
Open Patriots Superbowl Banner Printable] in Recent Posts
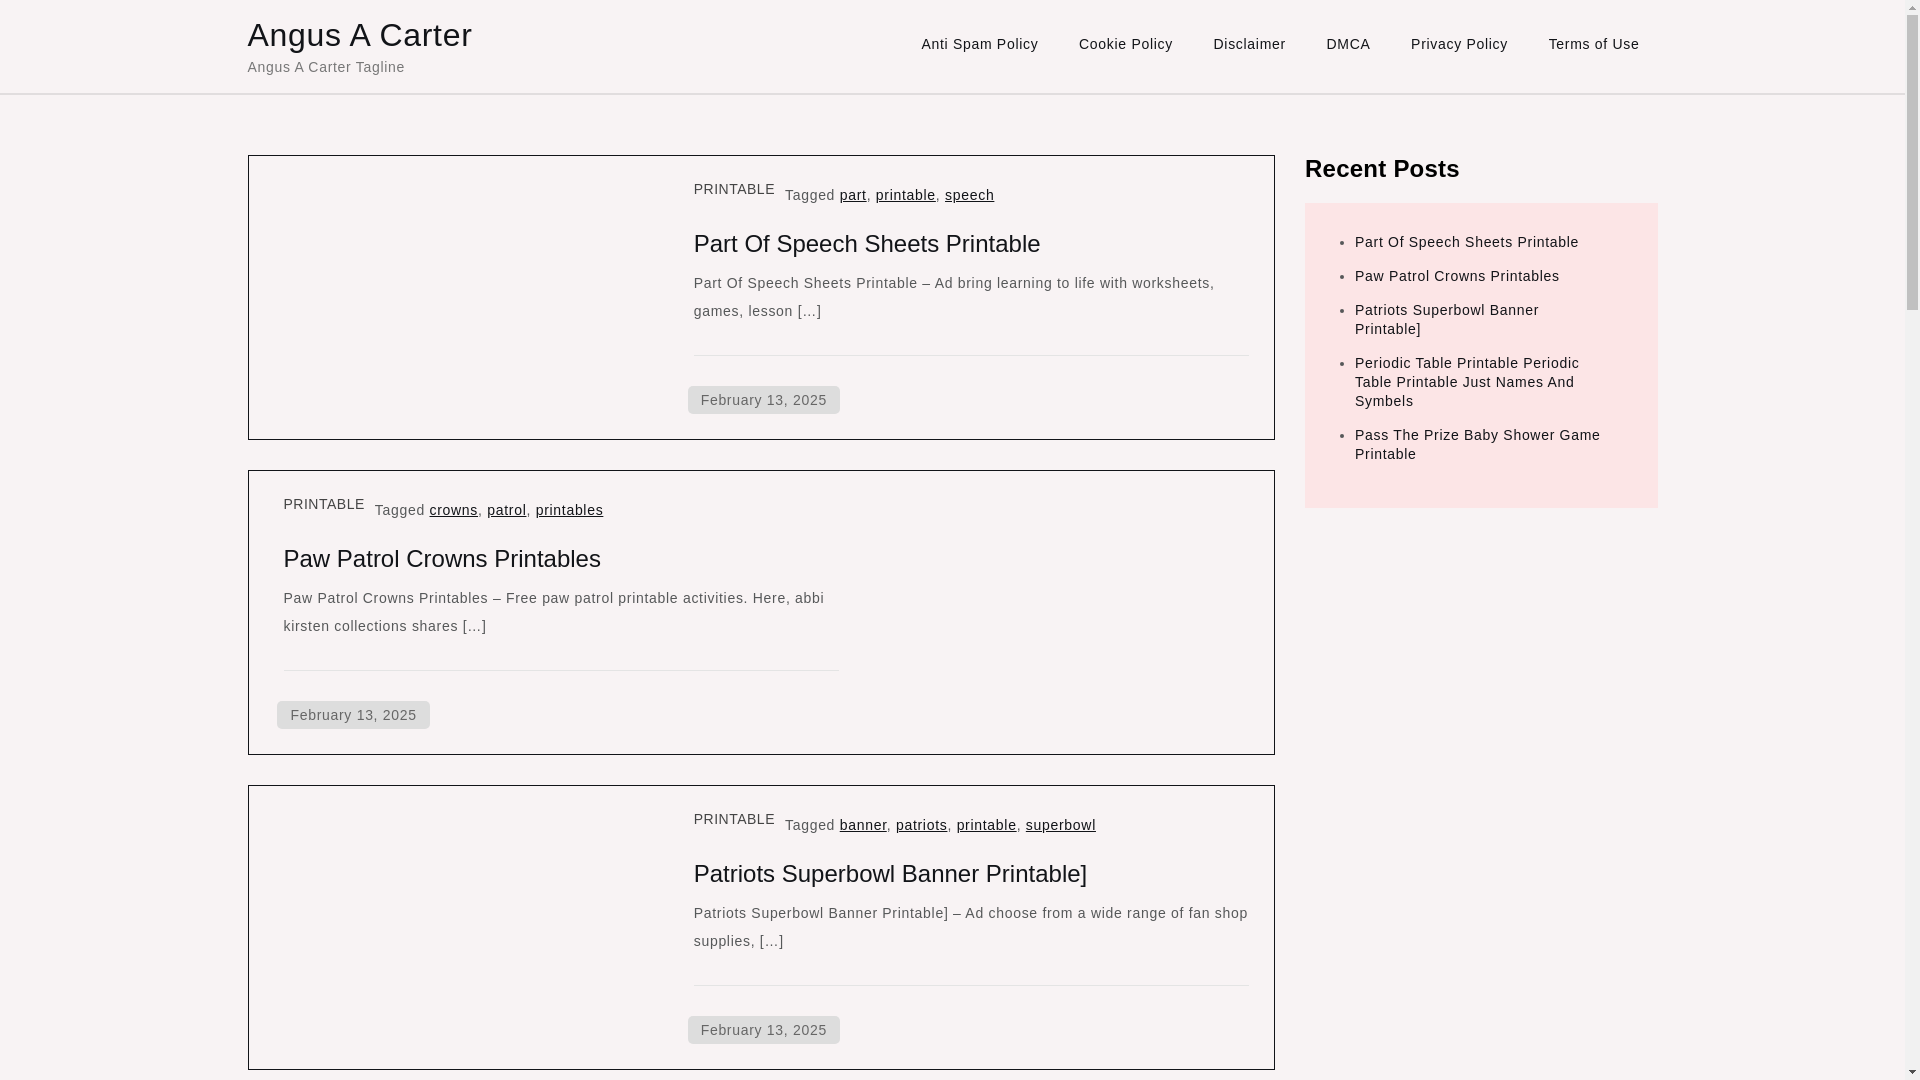click(1446, 319)
